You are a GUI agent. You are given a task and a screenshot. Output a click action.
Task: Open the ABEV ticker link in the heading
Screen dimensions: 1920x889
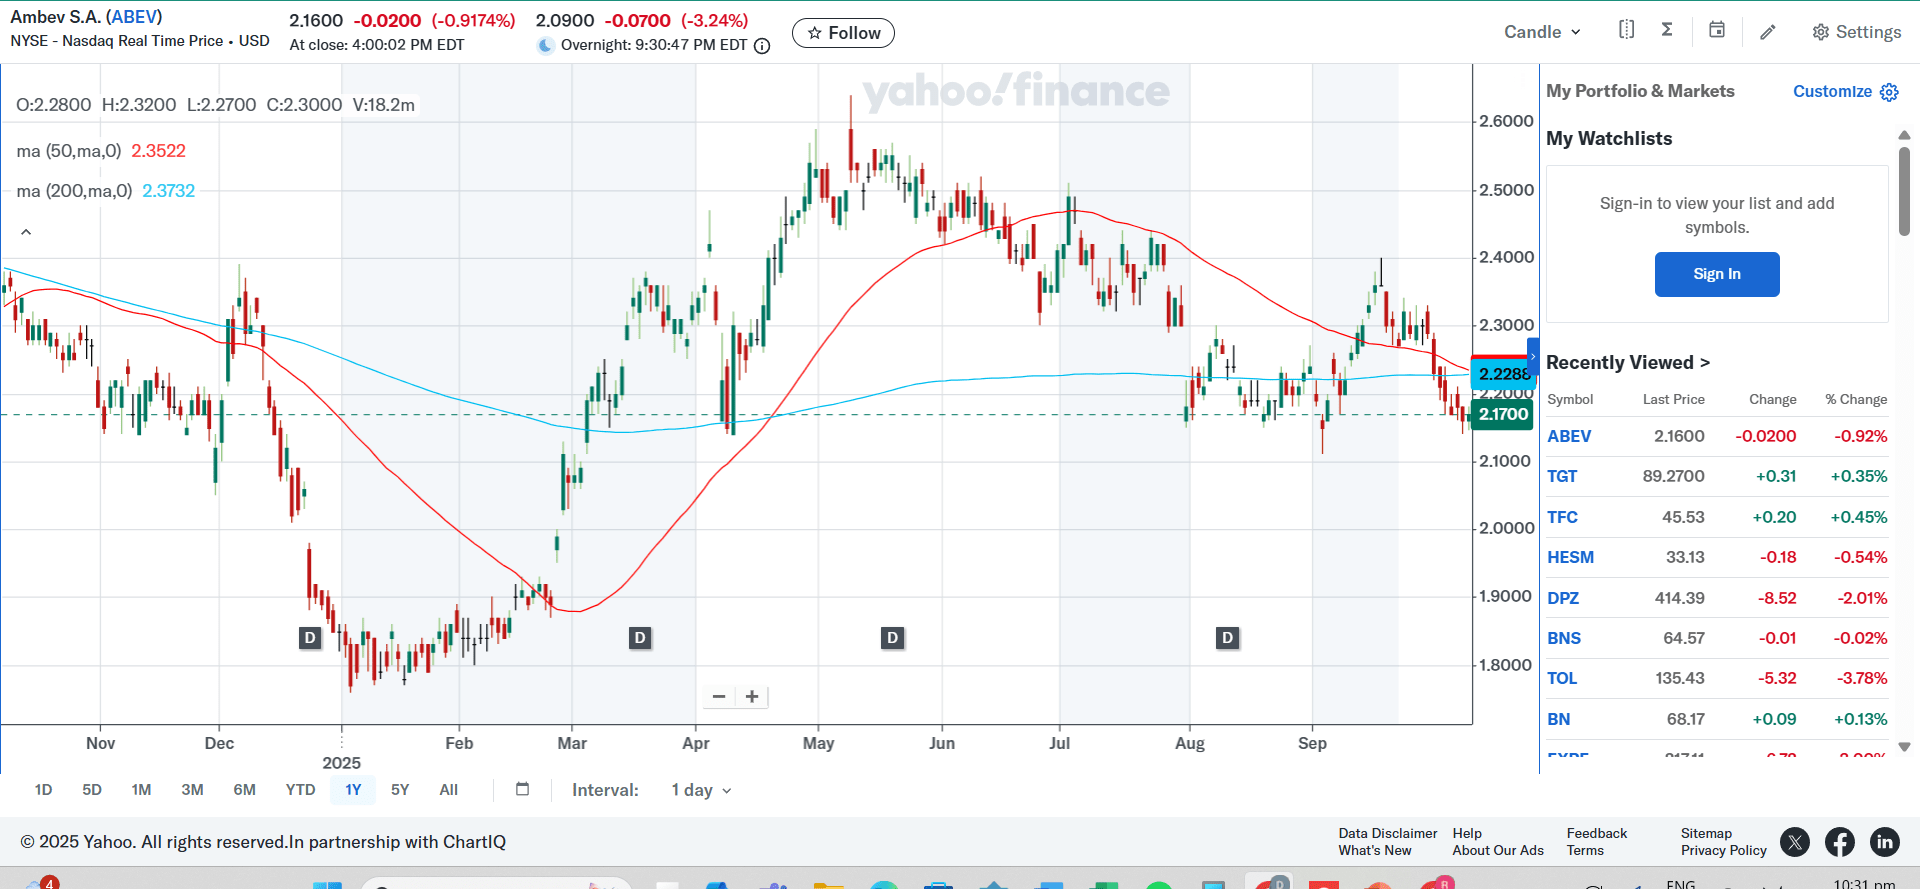134,17
